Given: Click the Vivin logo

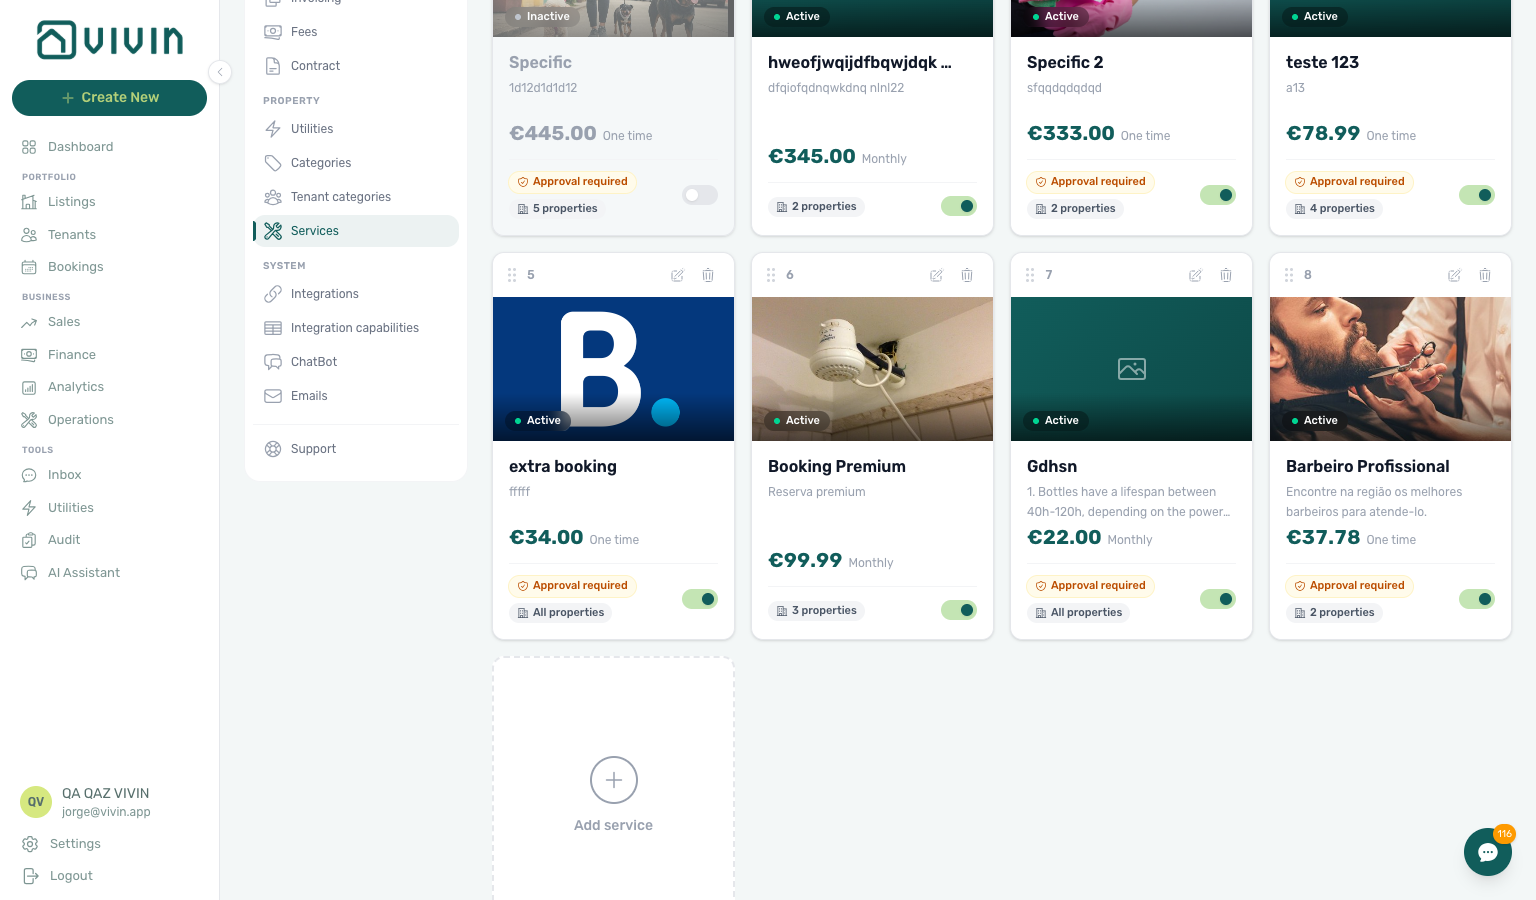Looking at the screenshot, I should [x=110, y=40].
